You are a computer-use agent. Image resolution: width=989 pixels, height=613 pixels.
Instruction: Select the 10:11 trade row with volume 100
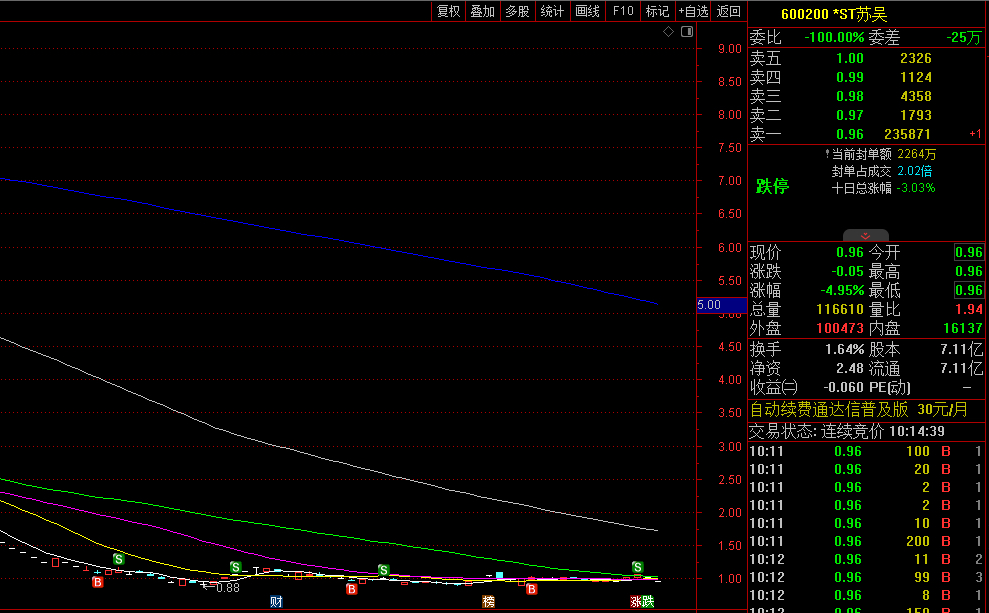[866, 452]
